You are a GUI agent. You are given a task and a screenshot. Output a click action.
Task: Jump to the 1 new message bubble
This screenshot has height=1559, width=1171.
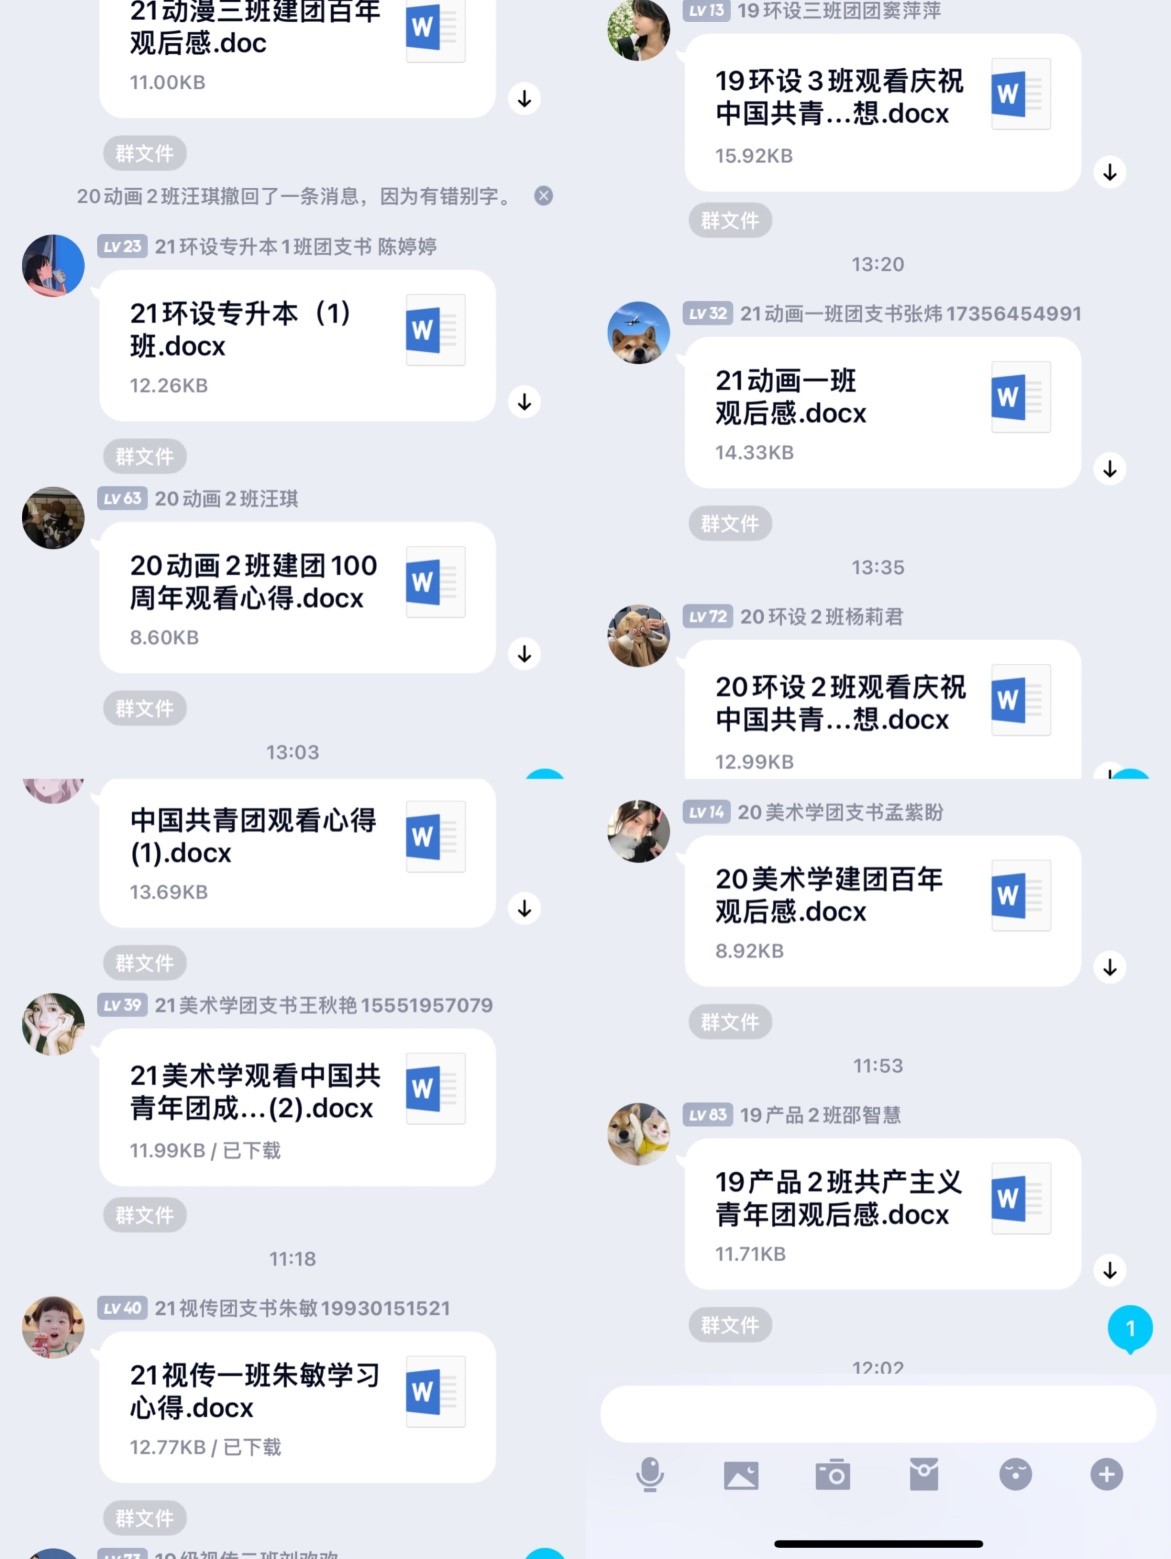1131,1329
